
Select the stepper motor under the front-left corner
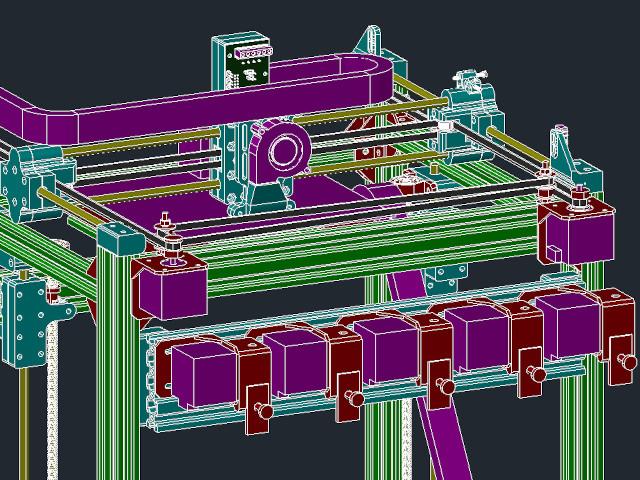point(173,292)
